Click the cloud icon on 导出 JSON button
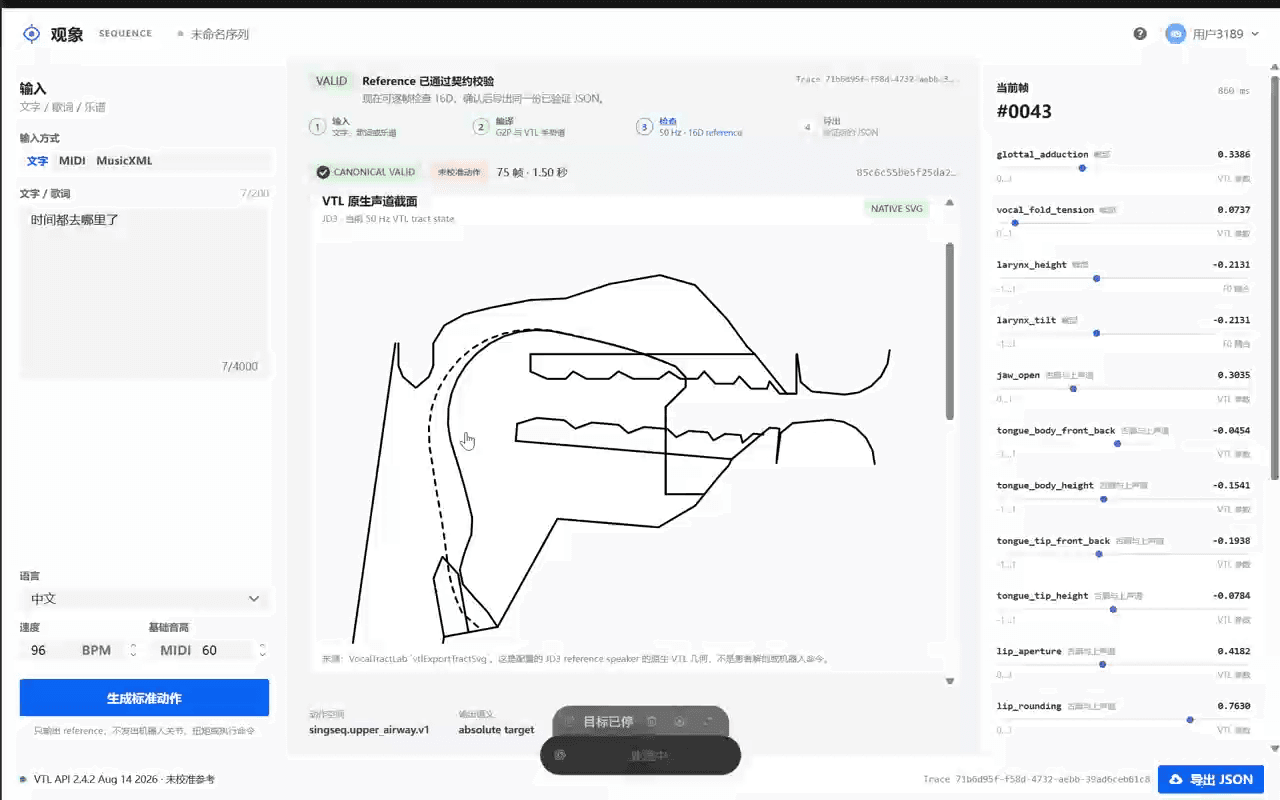 1177,779
